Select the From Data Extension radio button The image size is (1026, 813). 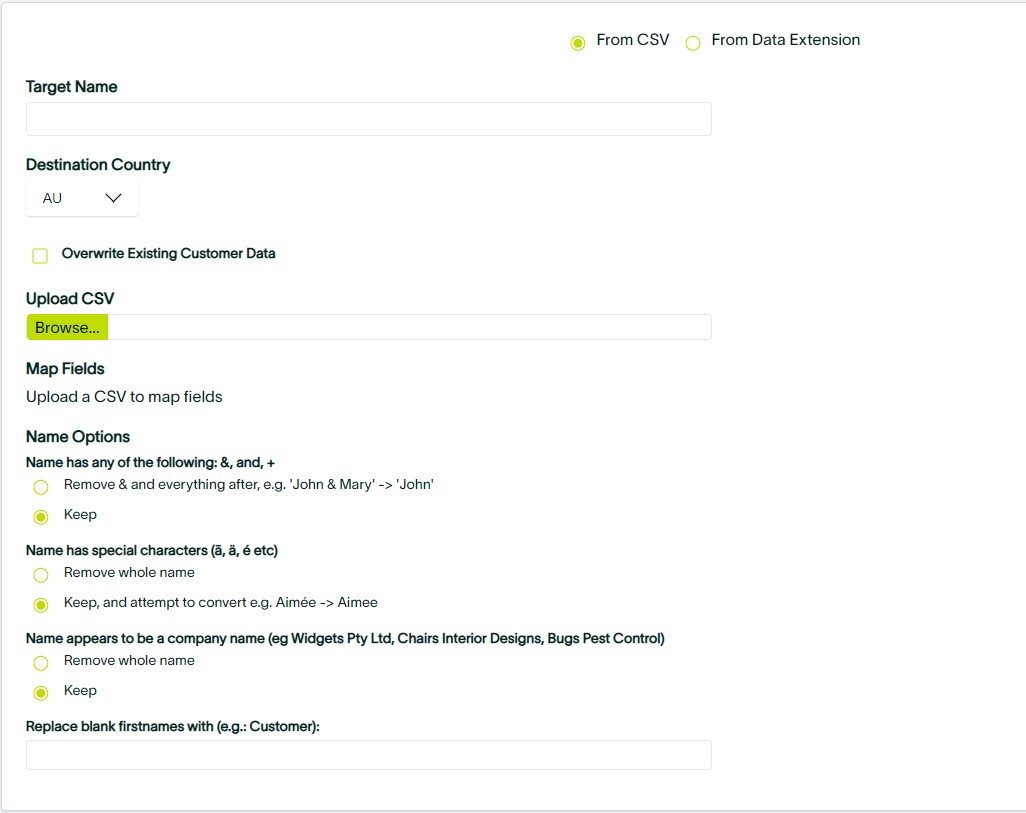[x=692, y=43]
